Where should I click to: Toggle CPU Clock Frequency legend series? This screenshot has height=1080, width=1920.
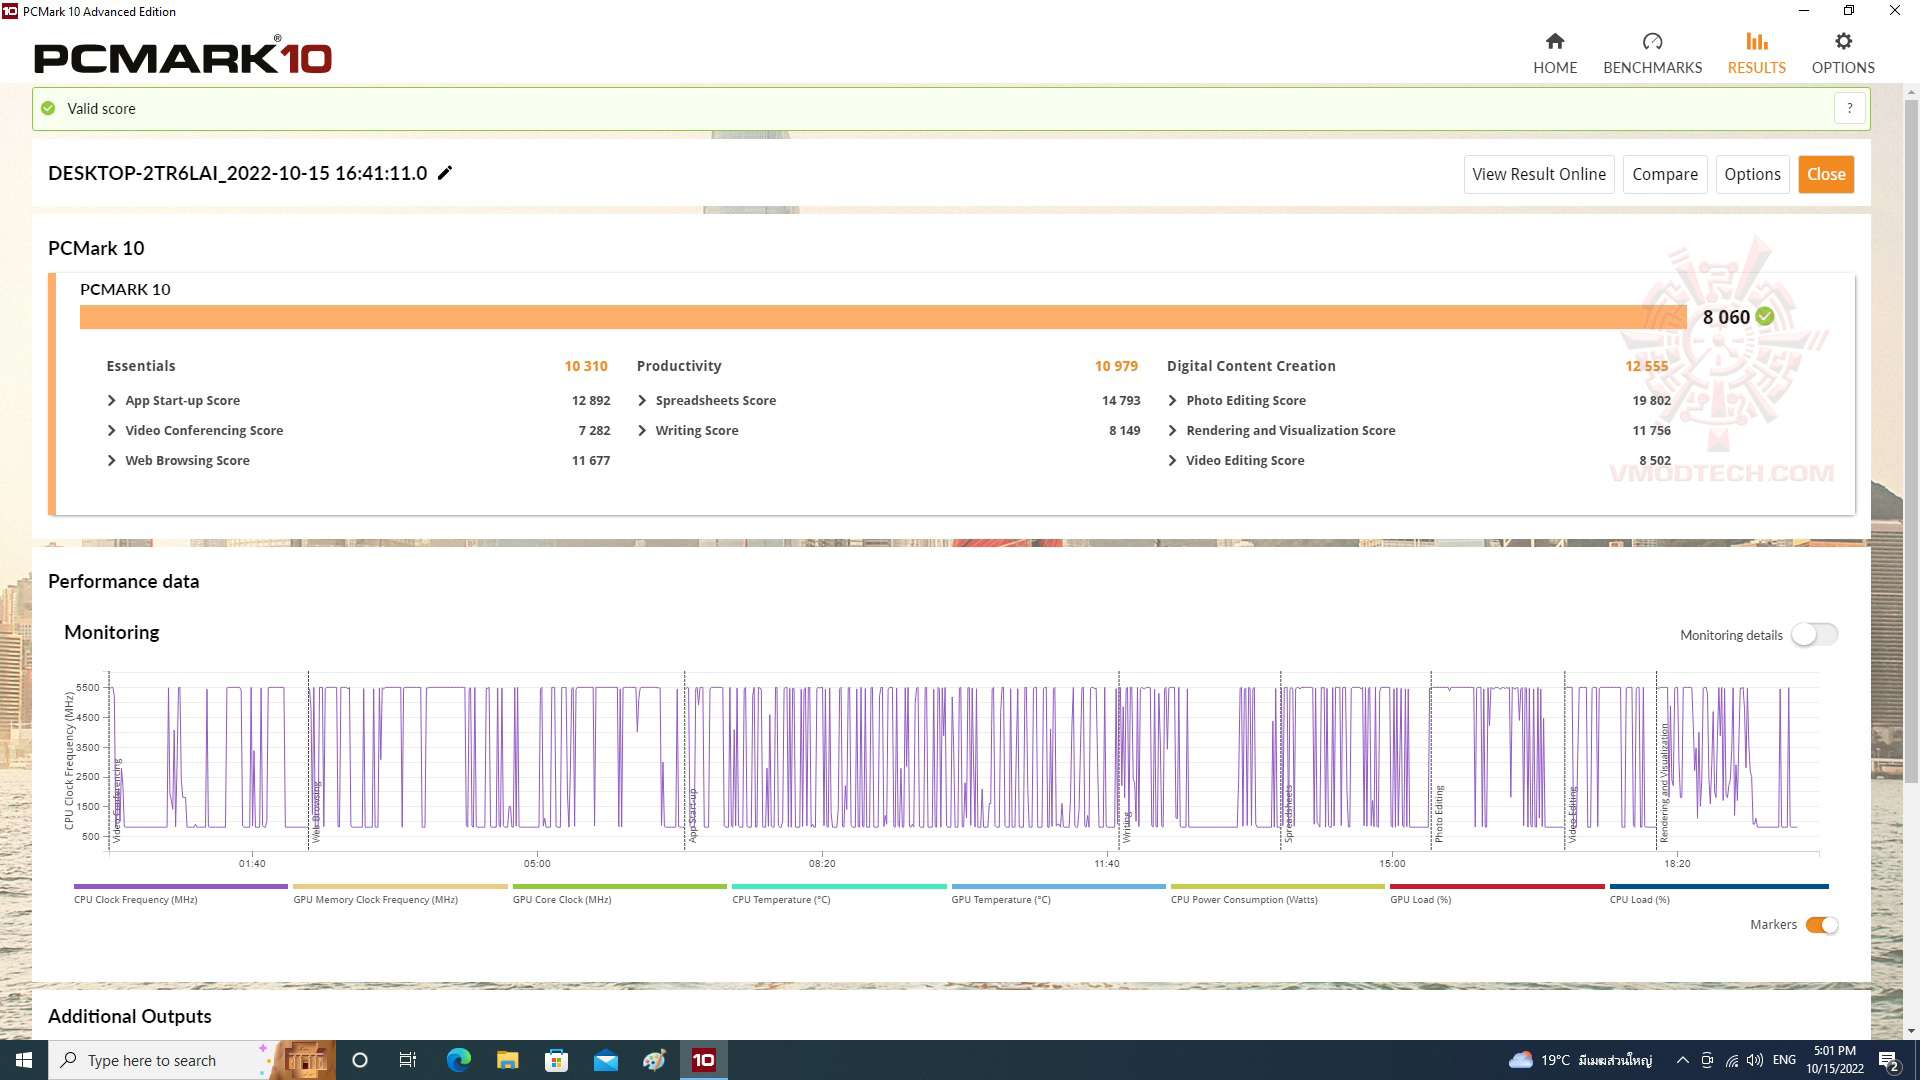tap(180, 887)
